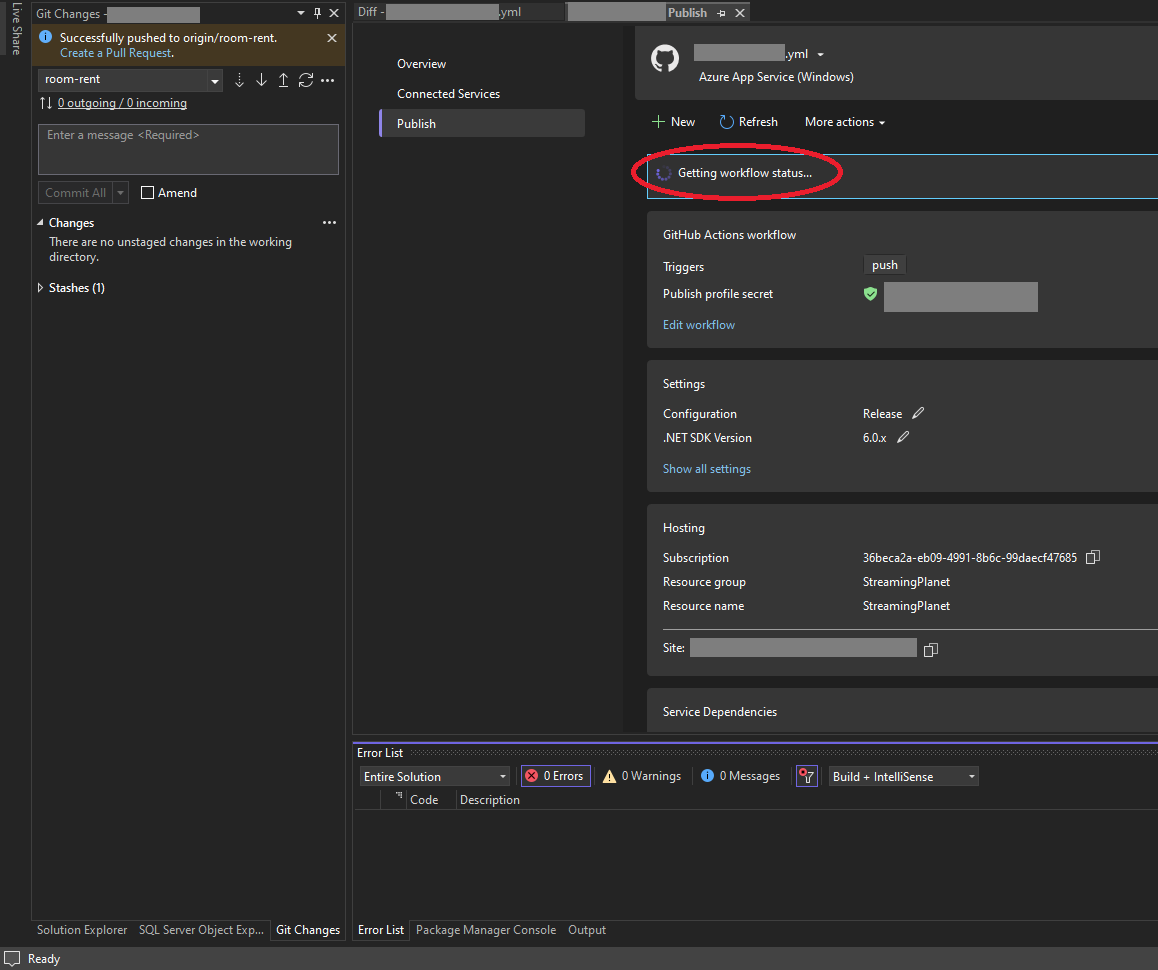This screenshot has height=970, width=1158.
Task: Copy the Subscription ID using the copy icon
Action: (1092, 557)
